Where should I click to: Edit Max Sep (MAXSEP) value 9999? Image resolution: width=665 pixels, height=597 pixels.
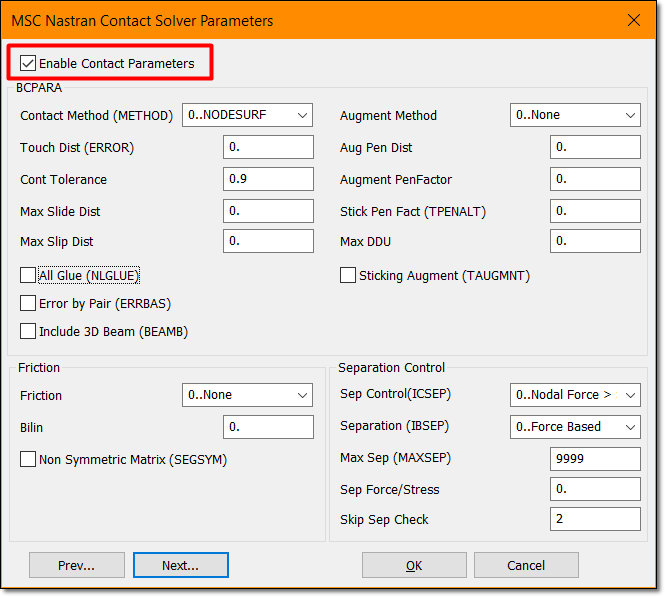595,459
